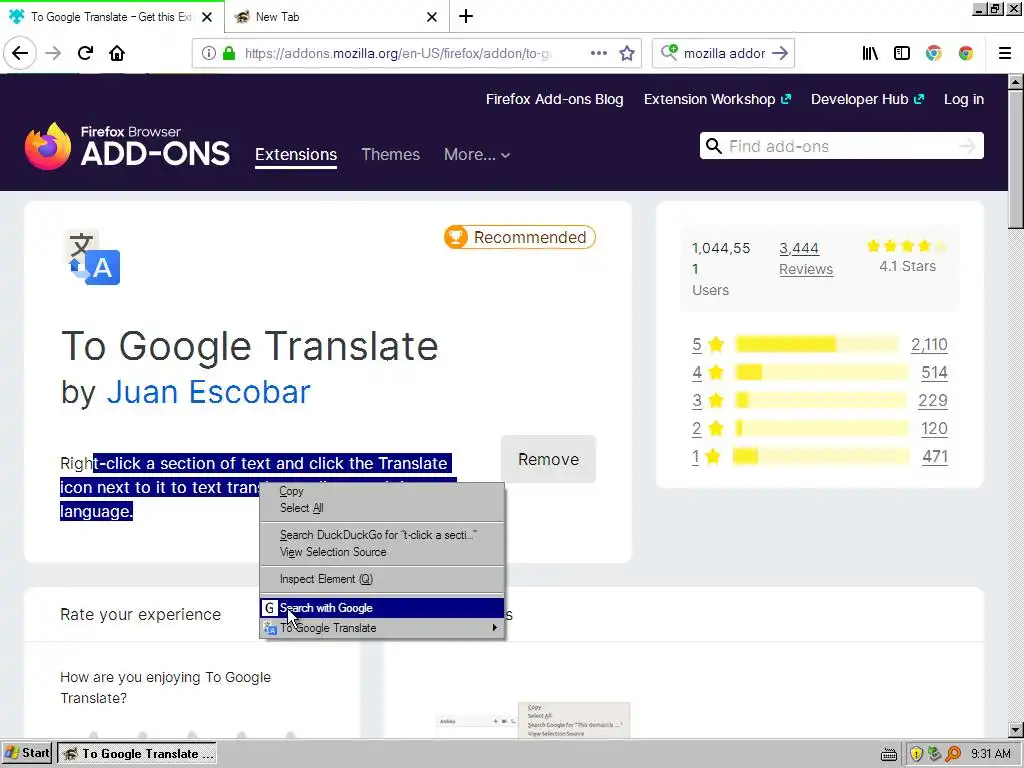Go back using the browser back arrow
The height and width of the screenshot is (768, 1024).
[20, 53]
